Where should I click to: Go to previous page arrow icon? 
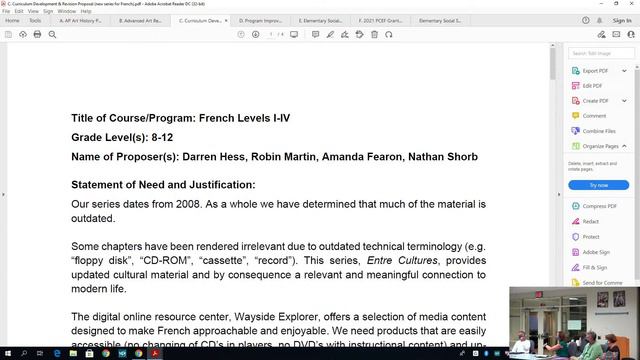241,35
